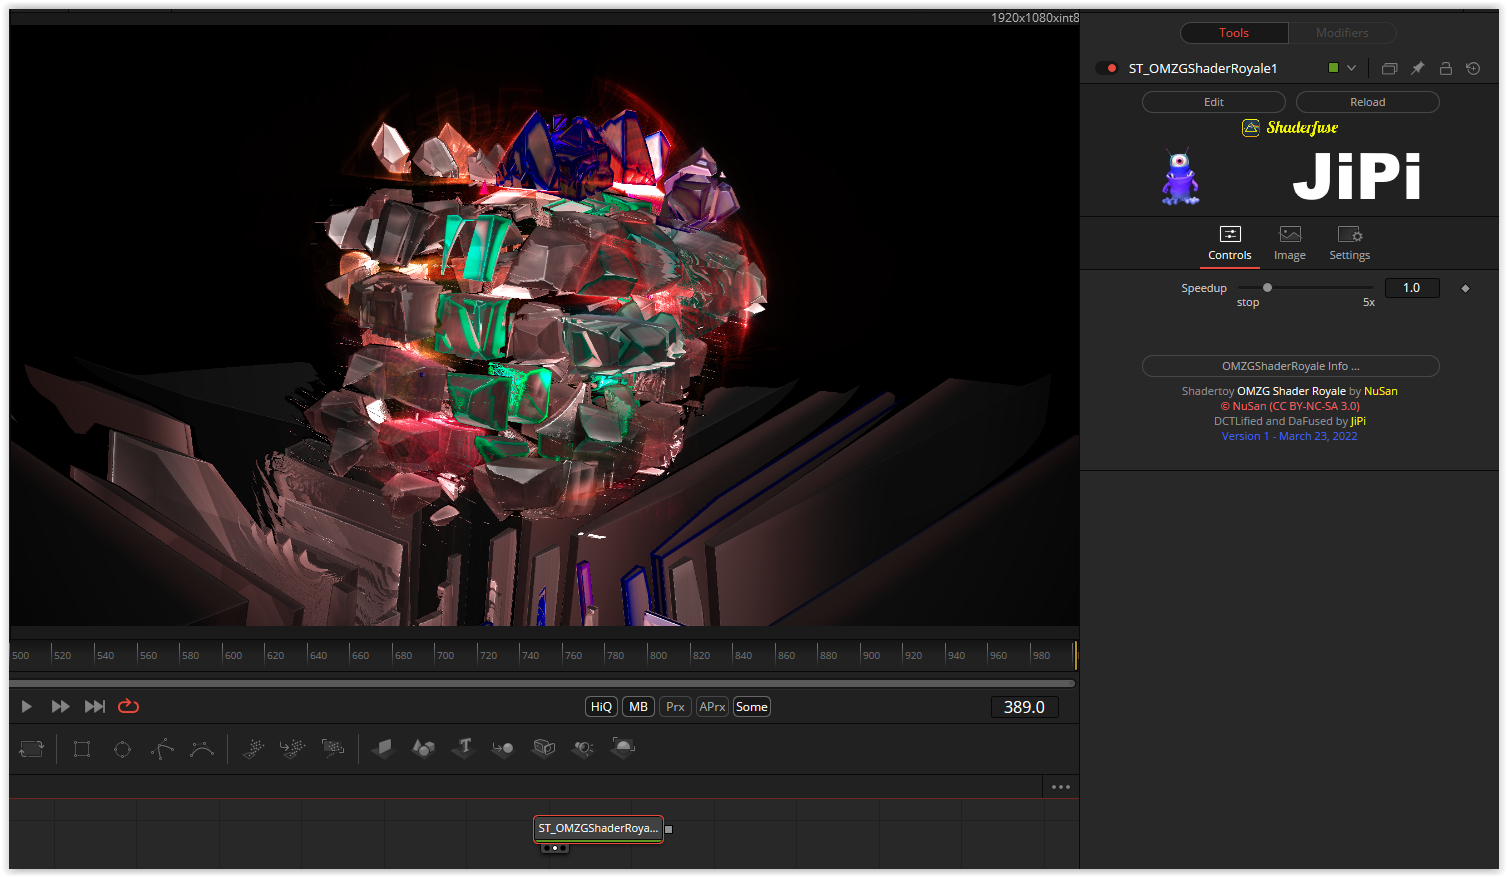Toggle ST_OMZGShaderRoyale1 enable switch
This screenshot has width=1507, height=877.
[1107, 68]
